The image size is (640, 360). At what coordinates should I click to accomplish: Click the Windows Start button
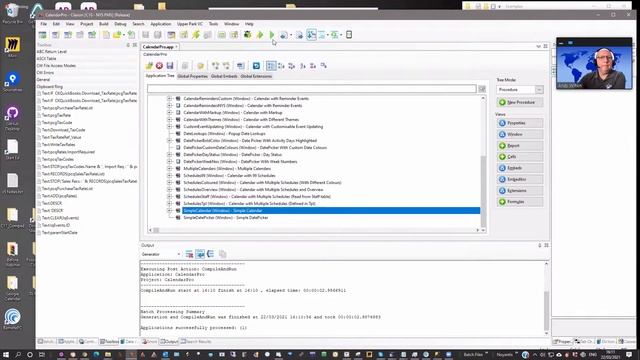6,355
